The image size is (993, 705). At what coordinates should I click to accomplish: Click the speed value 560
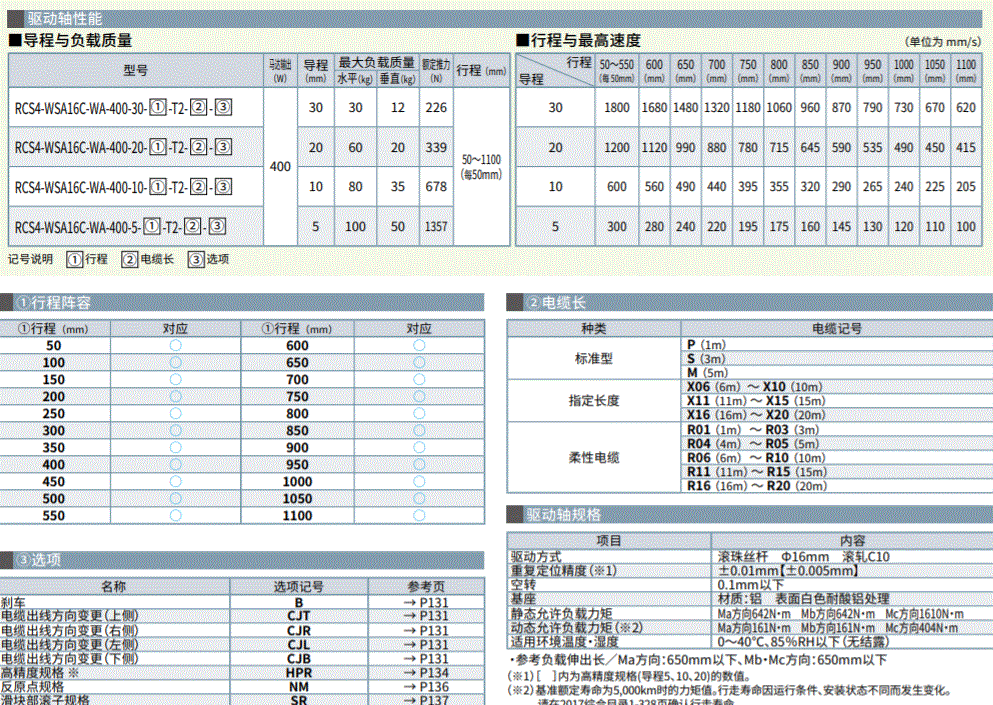[x=654, y=187]
